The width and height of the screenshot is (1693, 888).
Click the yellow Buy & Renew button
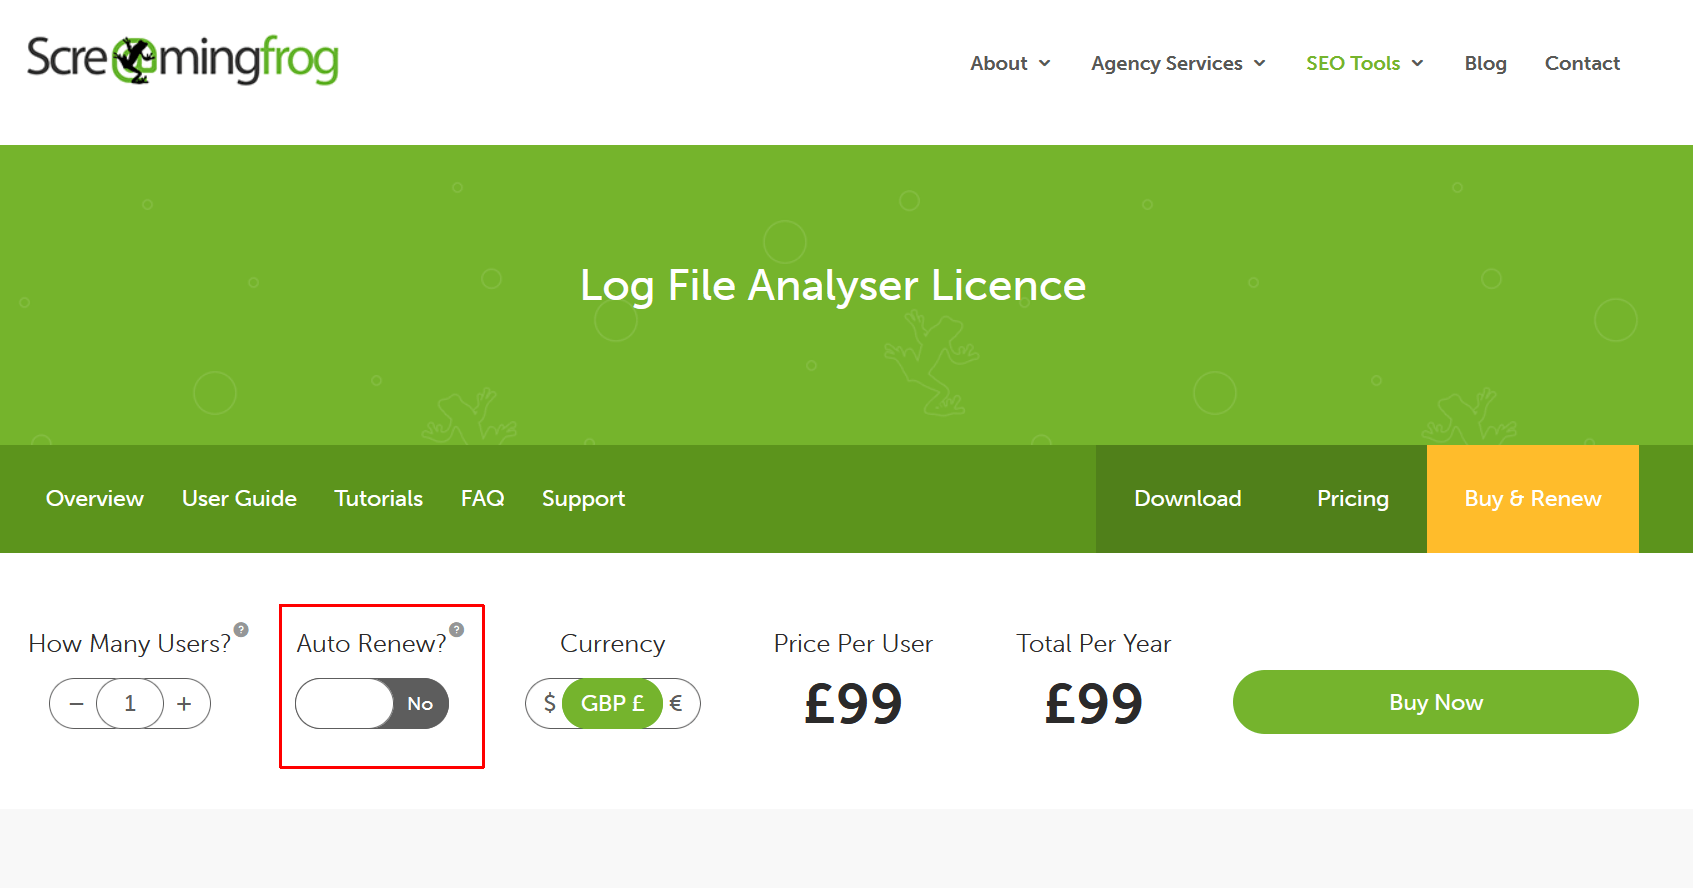point(1532,498)
